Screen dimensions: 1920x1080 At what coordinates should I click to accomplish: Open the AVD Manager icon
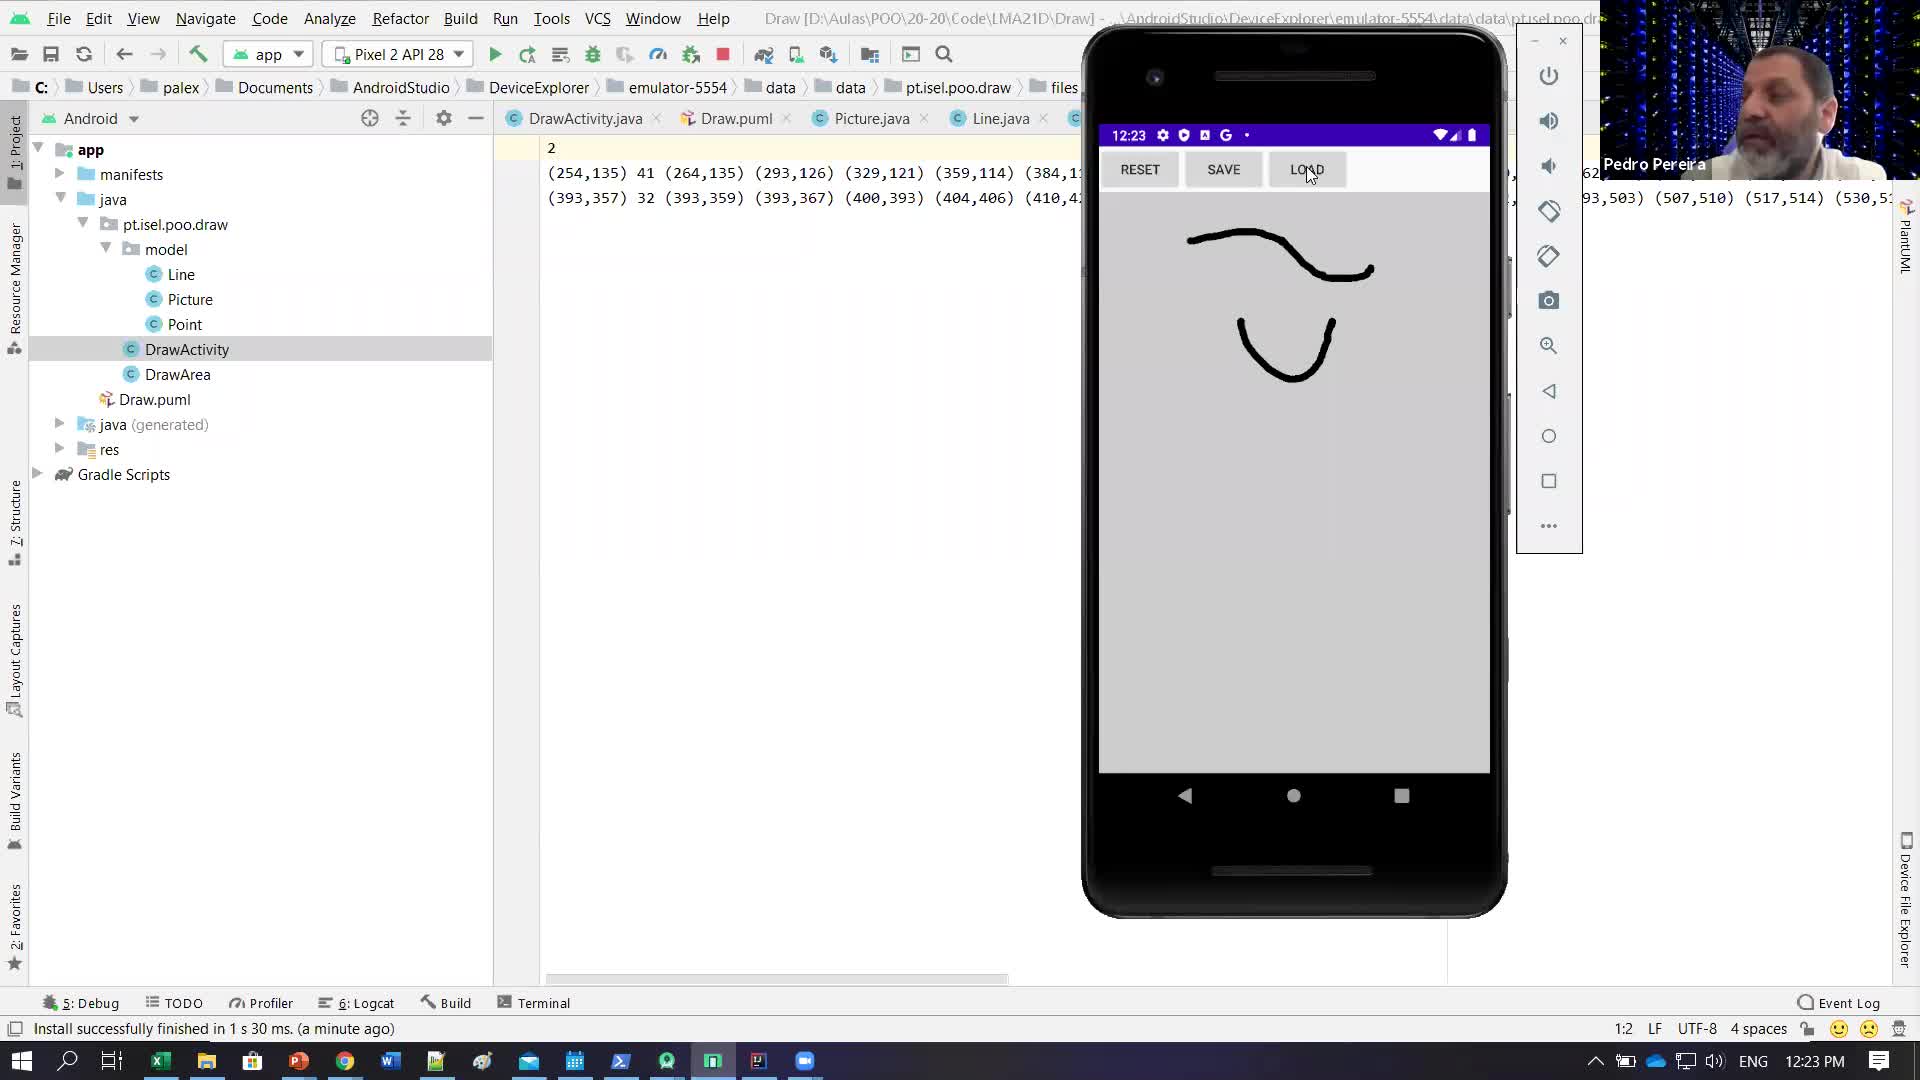(796, 54)
